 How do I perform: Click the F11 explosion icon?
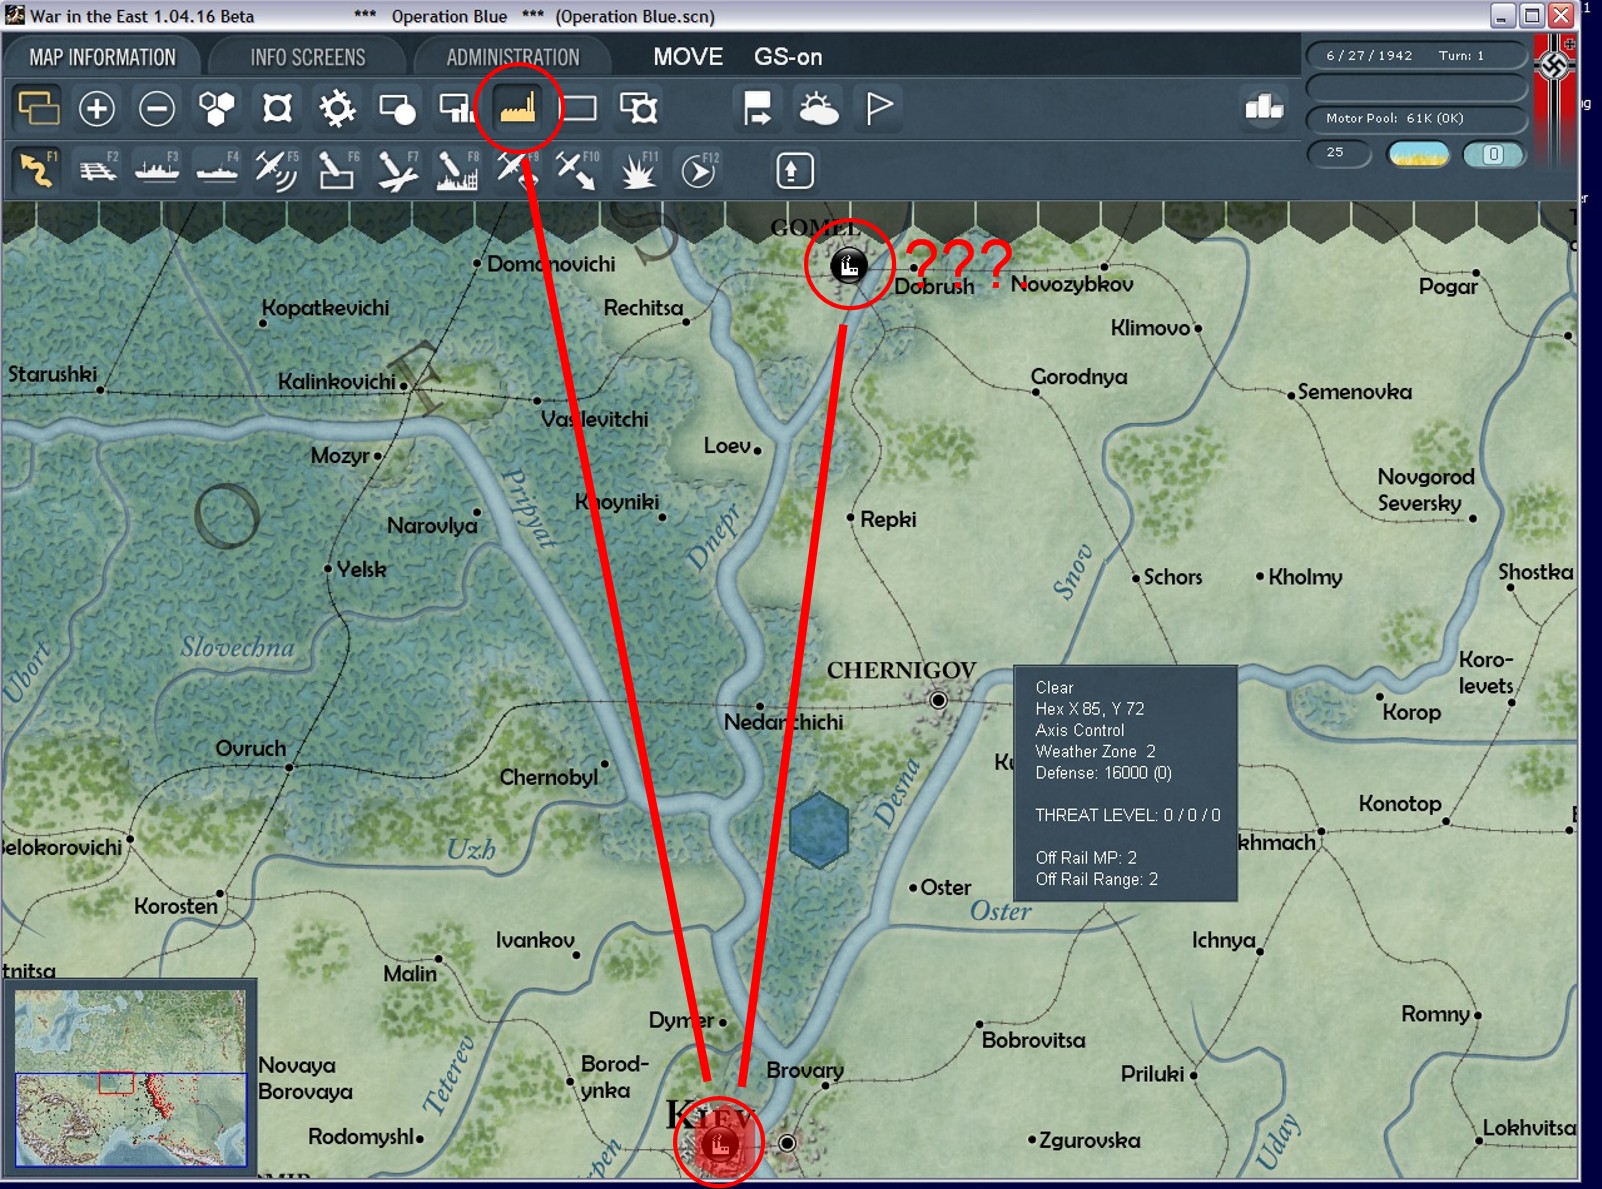pos(638,170)
